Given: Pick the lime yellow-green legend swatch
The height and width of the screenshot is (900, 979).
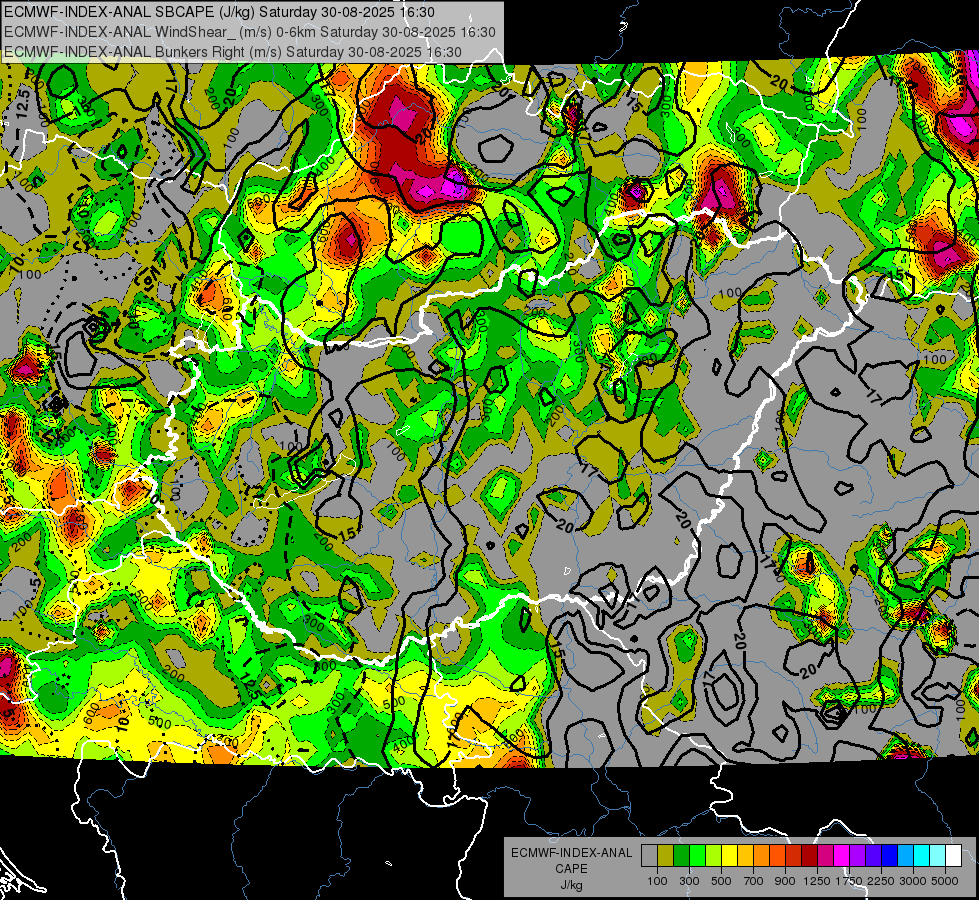Looking at the screenshot, I should click(x=713, y=856).
